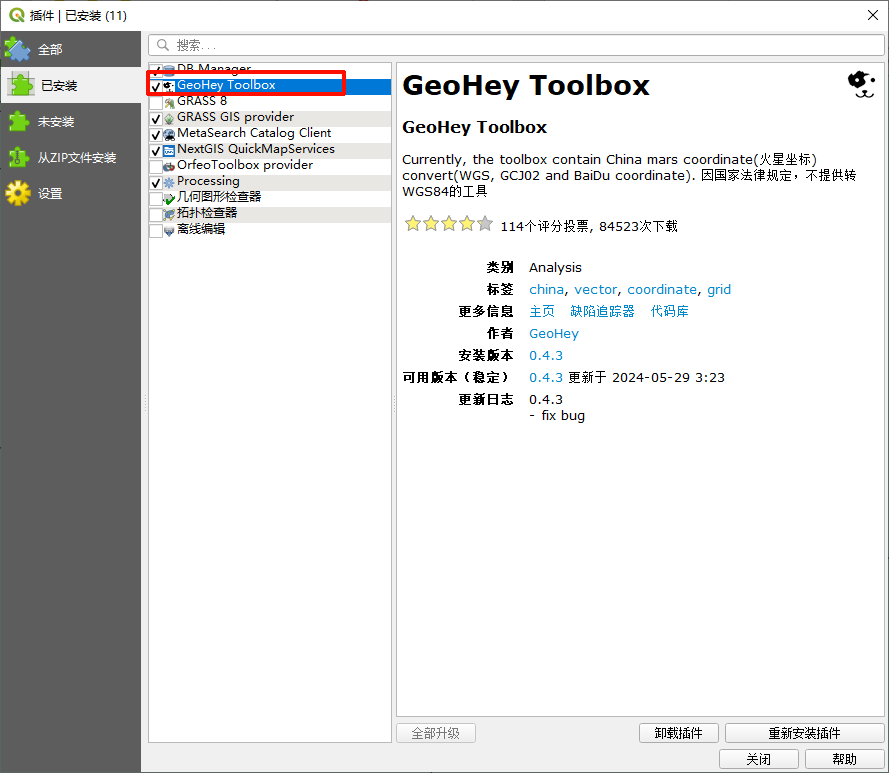889x773 pixels.
Task: Click the available version 0.4.3 link
Action: point(546,378)
